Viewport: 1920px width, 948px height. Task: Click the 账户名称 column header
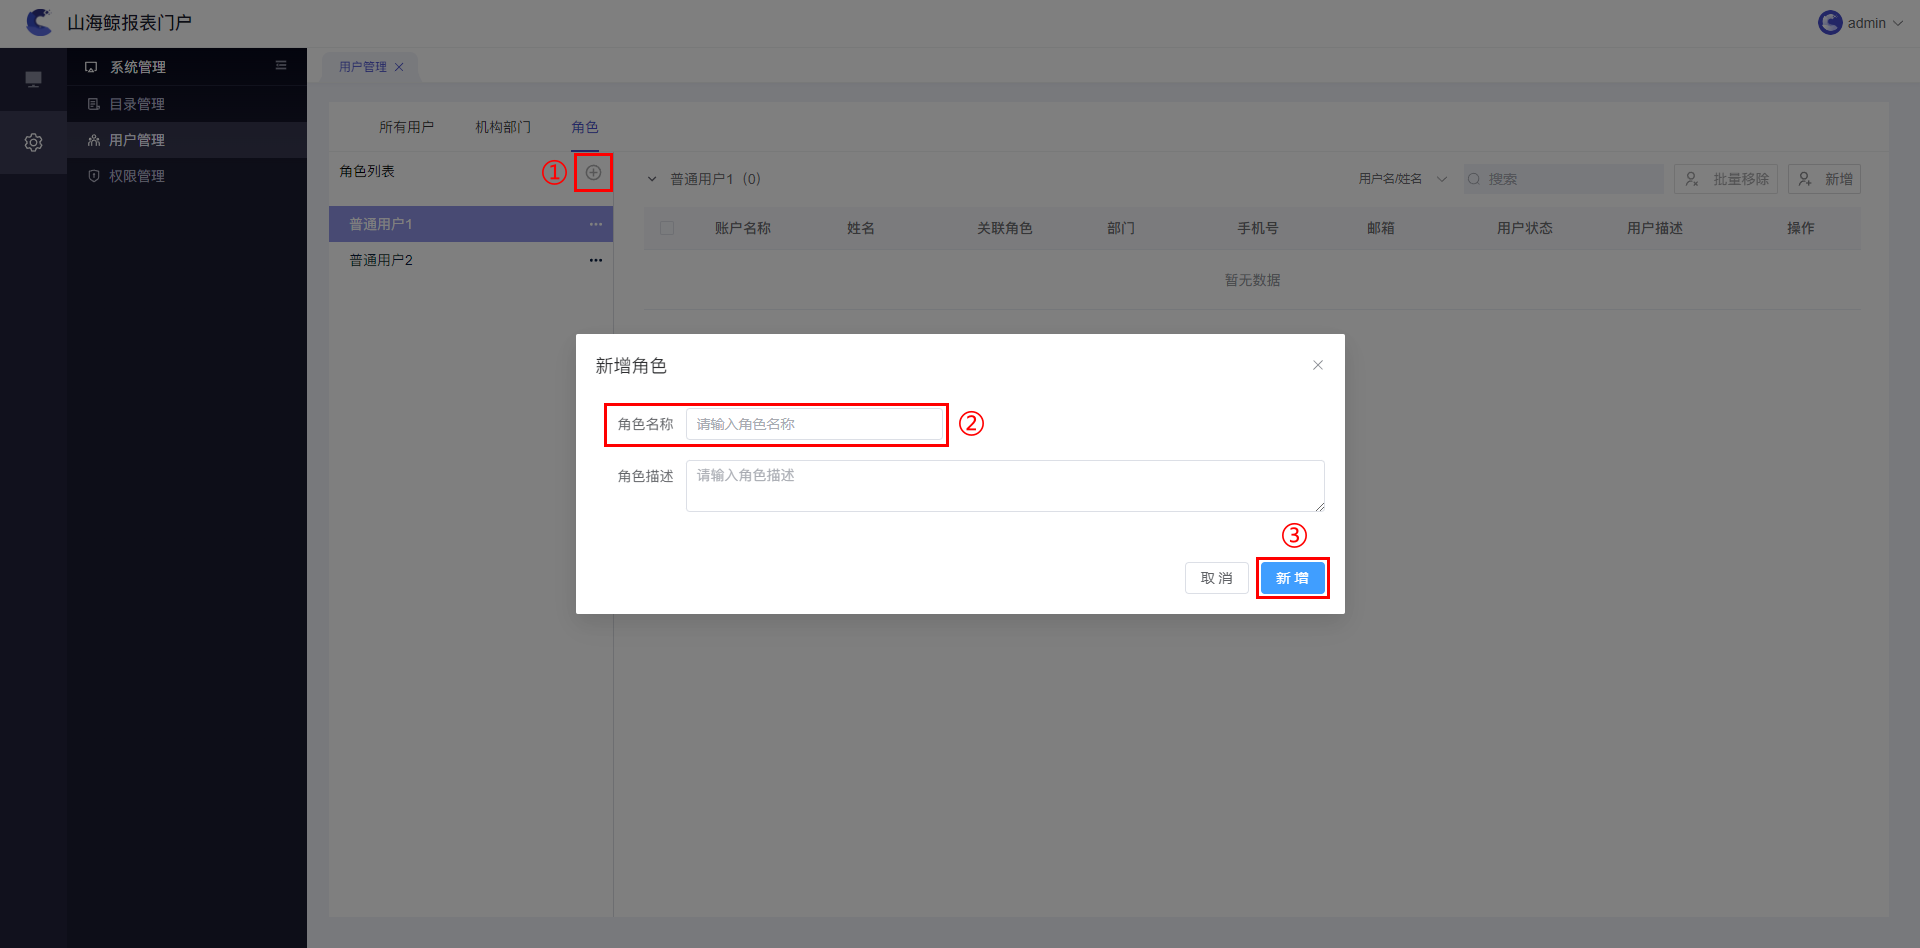pyautogui.click(x=743, y=228)
